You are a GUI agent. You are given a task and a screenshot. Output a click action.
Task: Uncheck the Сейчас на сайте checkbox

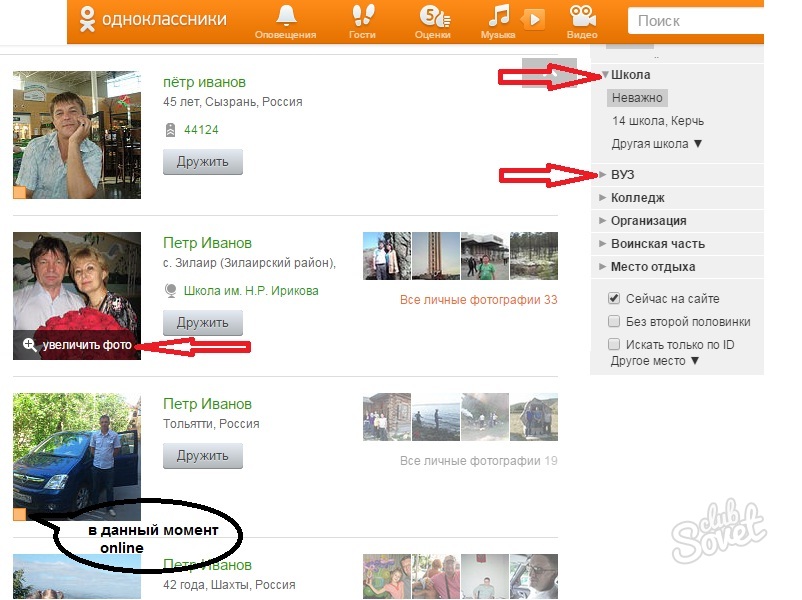pos(615,299)
